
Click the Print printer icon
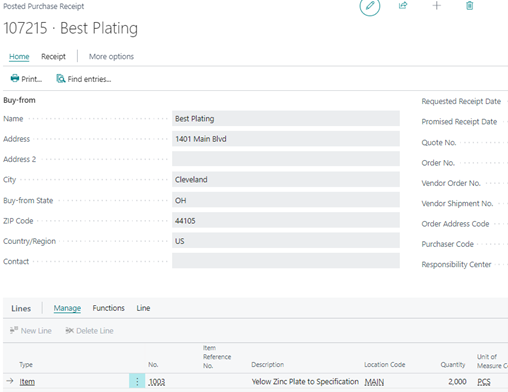(15, 78)
